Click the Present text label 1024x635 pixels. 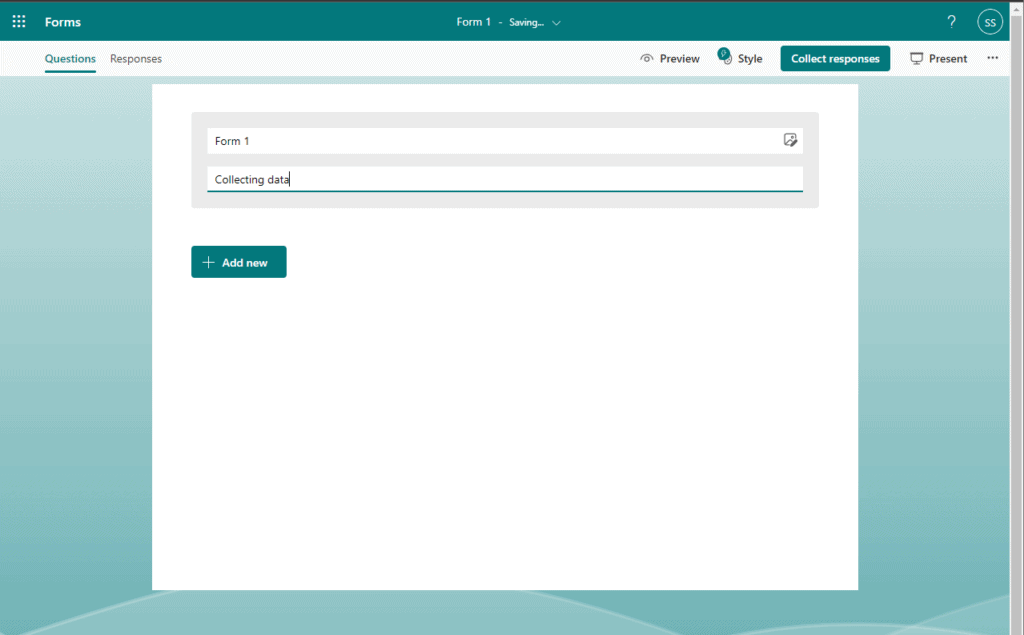pyautogui.click(x=947, y=59)
